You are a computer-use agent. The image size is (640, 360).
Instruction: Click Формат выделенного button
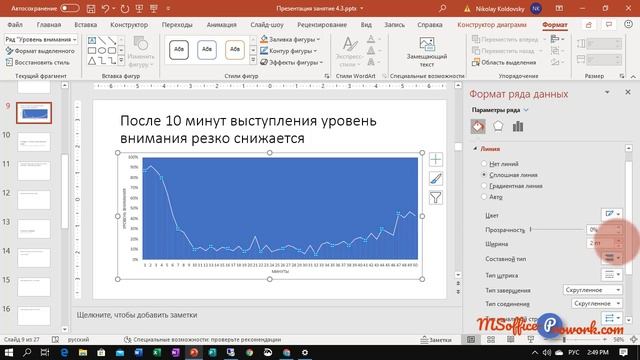pos(40,51)
